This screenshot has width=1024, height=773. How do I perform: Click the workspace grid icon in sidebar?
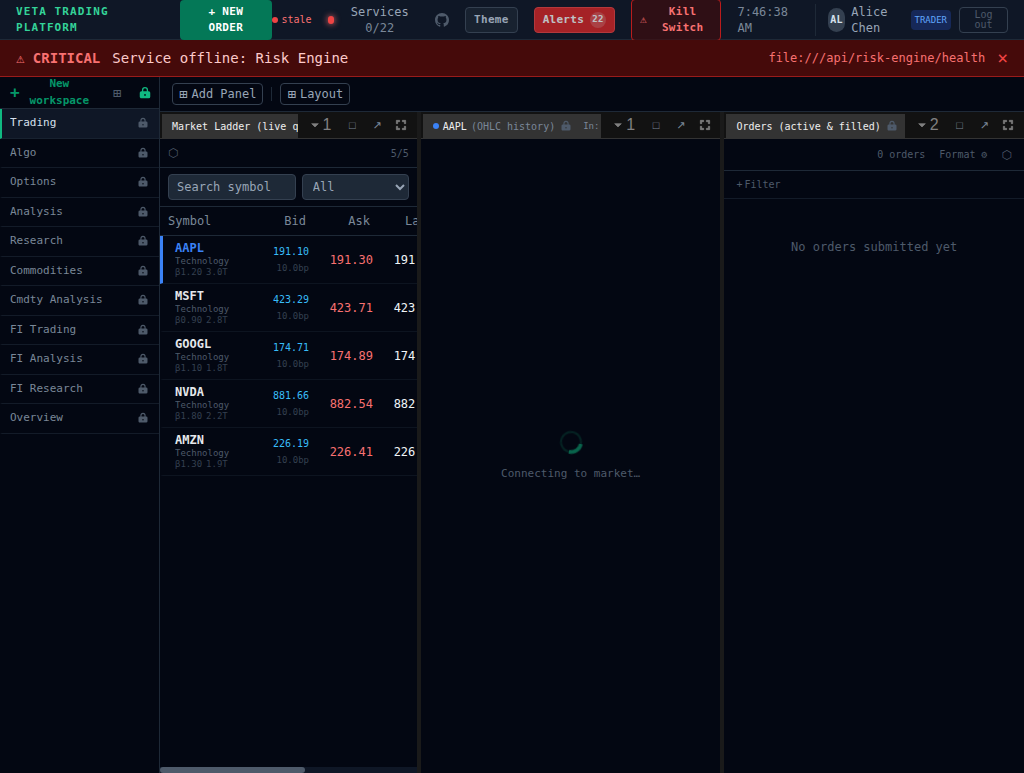point(117,93)
